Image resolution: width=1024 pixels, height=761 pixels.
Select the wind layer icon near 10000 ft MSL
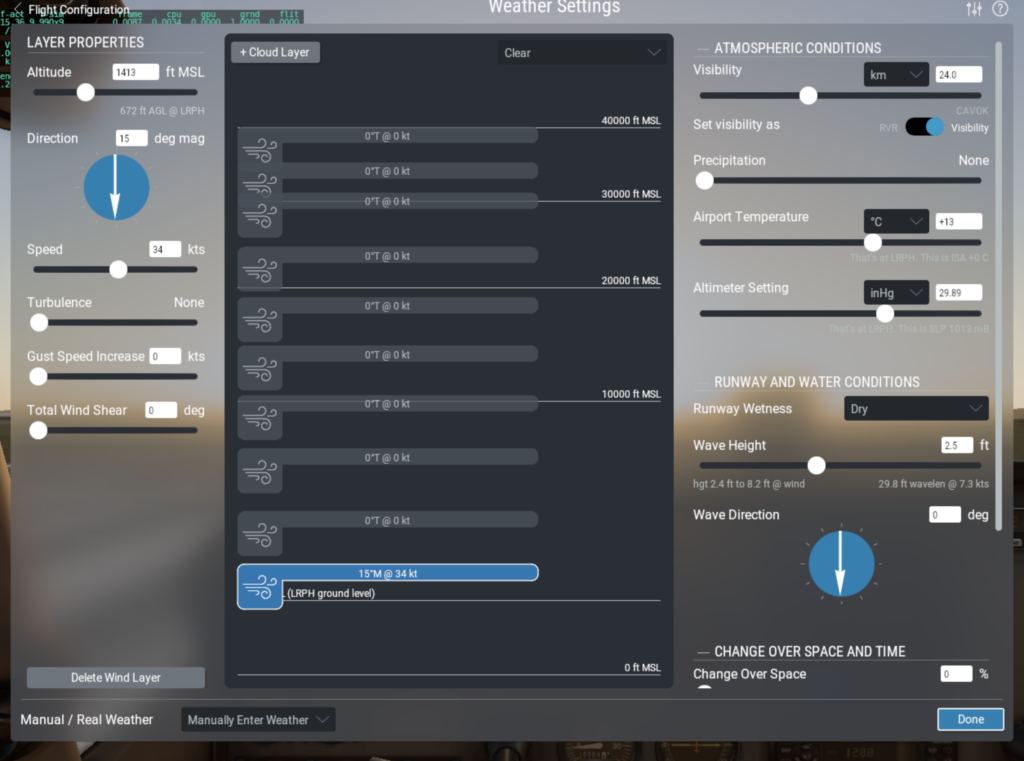point(260,419)
